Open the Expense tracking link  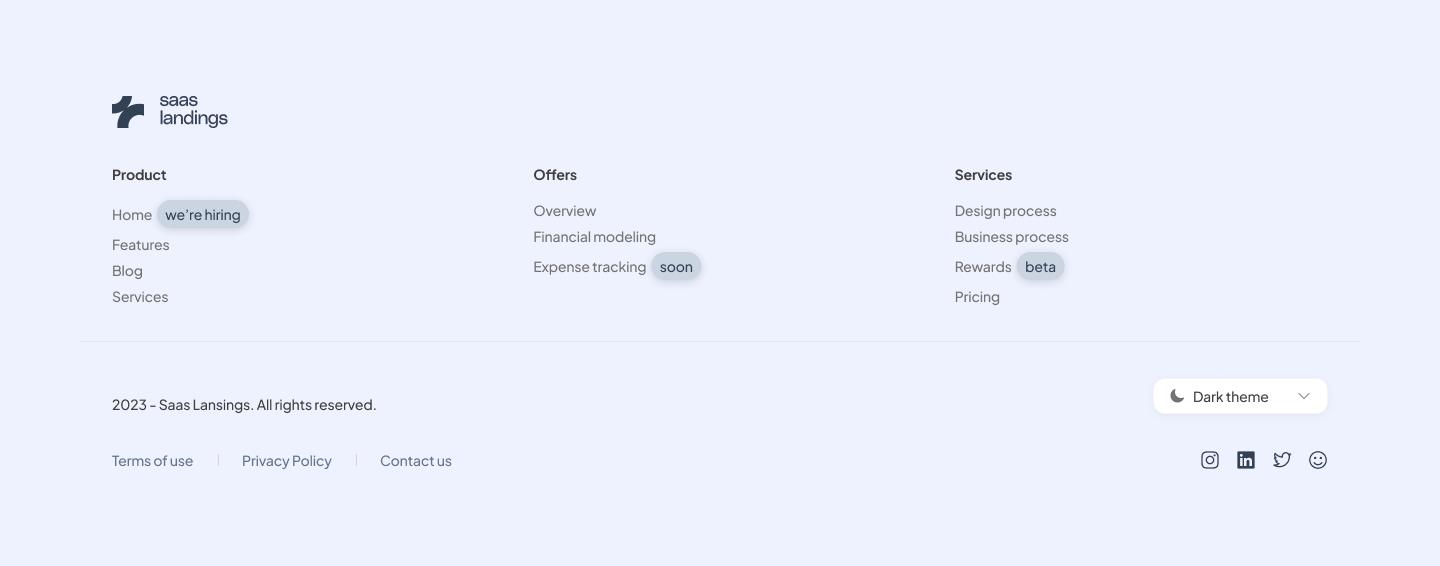click(589, 267)
